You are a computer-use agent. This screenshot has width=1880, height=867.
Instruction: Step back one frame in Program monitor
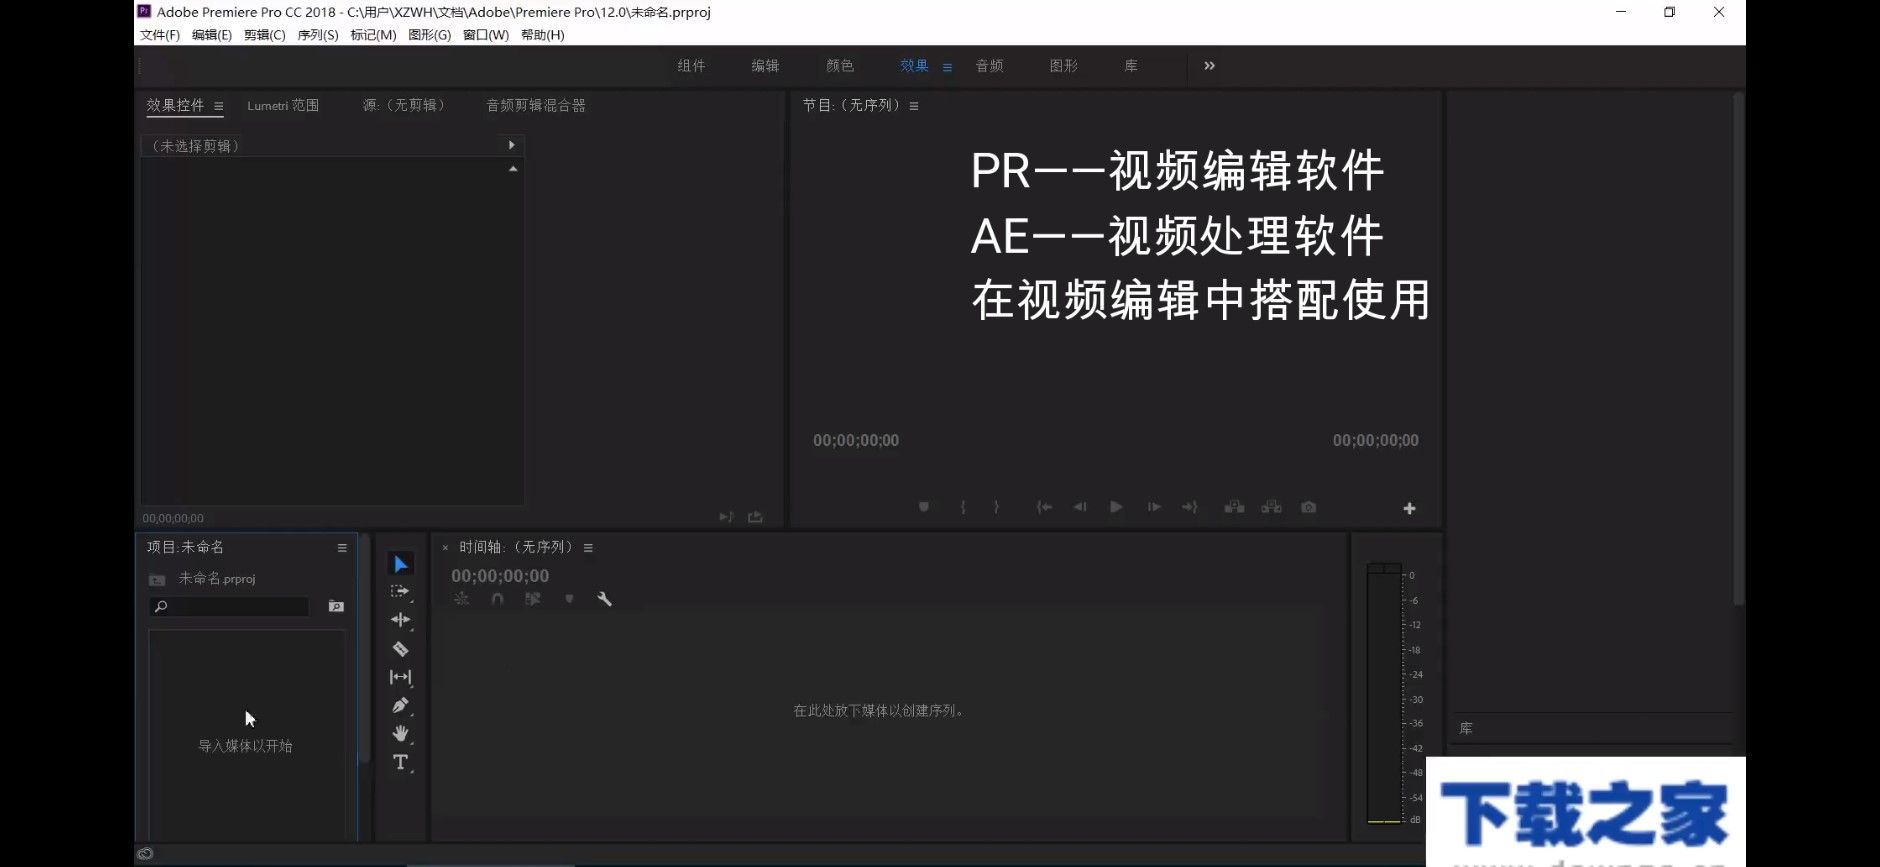pyautogui.click(x=1080, y=507)
